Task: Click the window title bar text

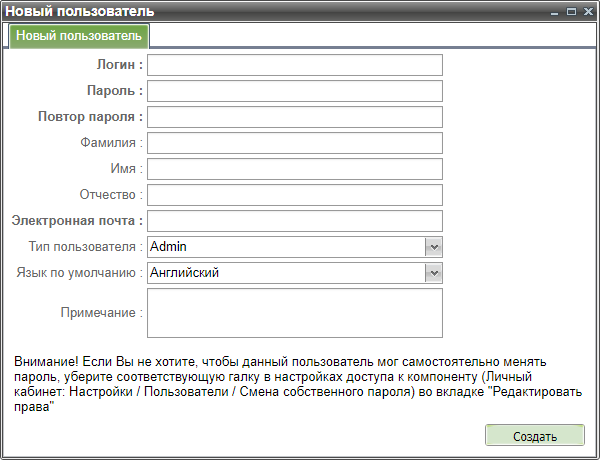Action: (81, 11)
